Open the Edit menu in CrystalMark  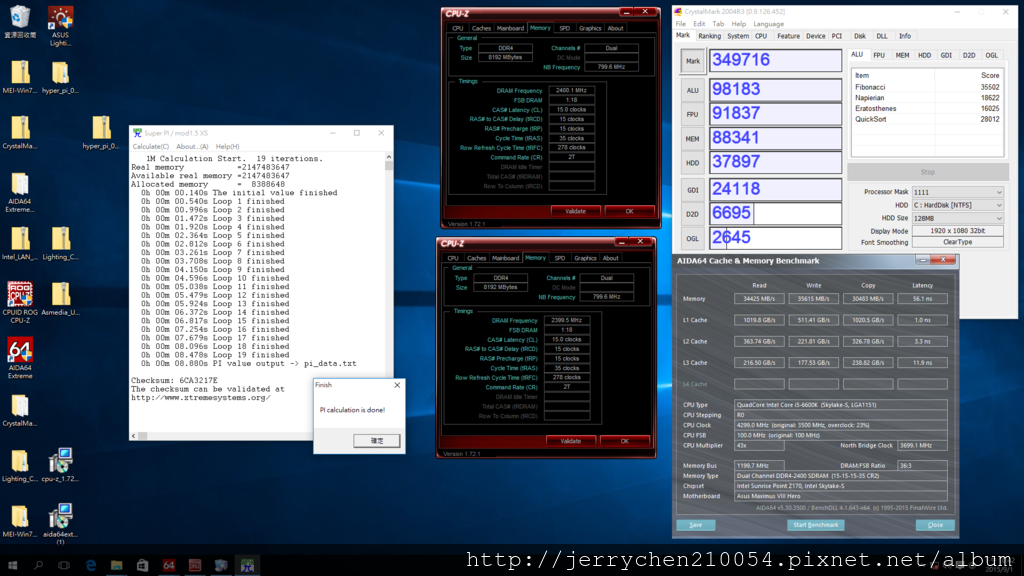(699, 24)
